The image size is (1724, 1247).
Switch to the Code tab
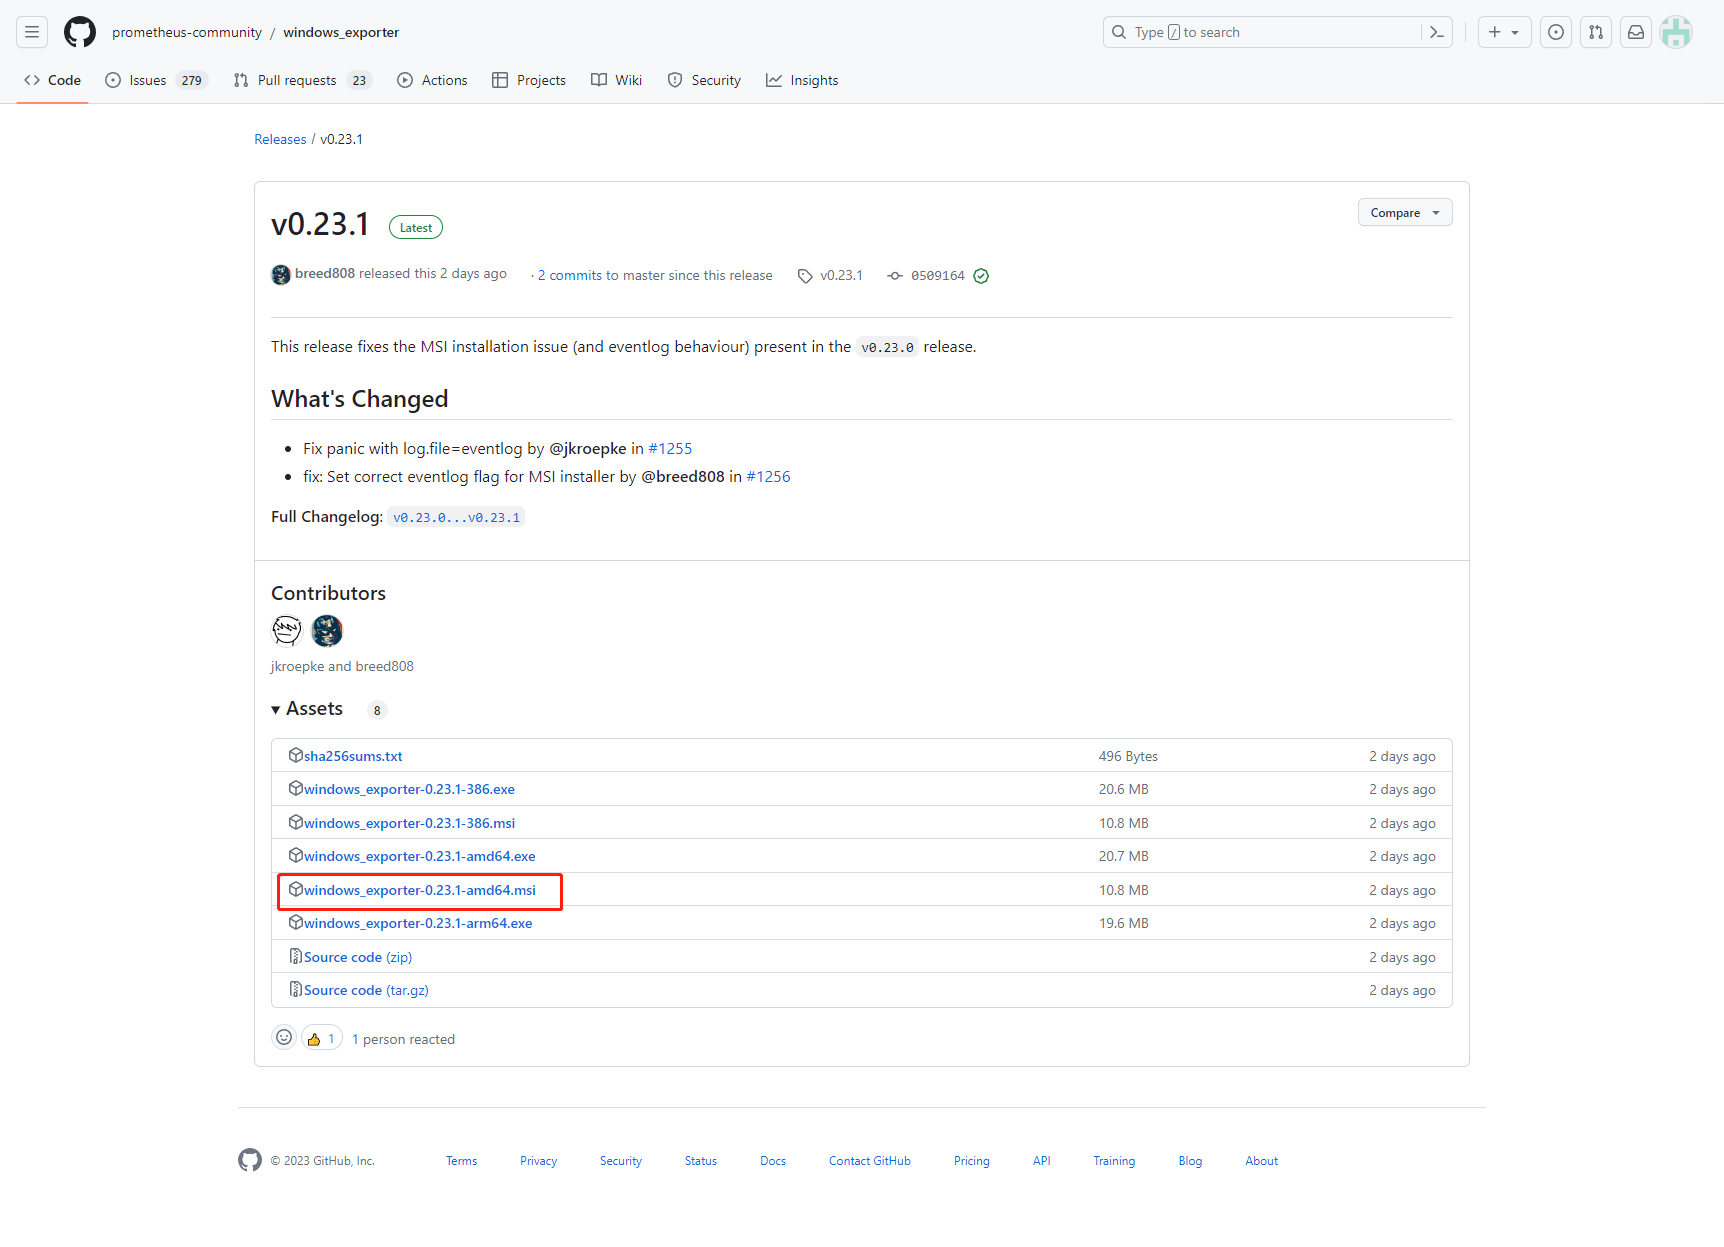point(53,80)
